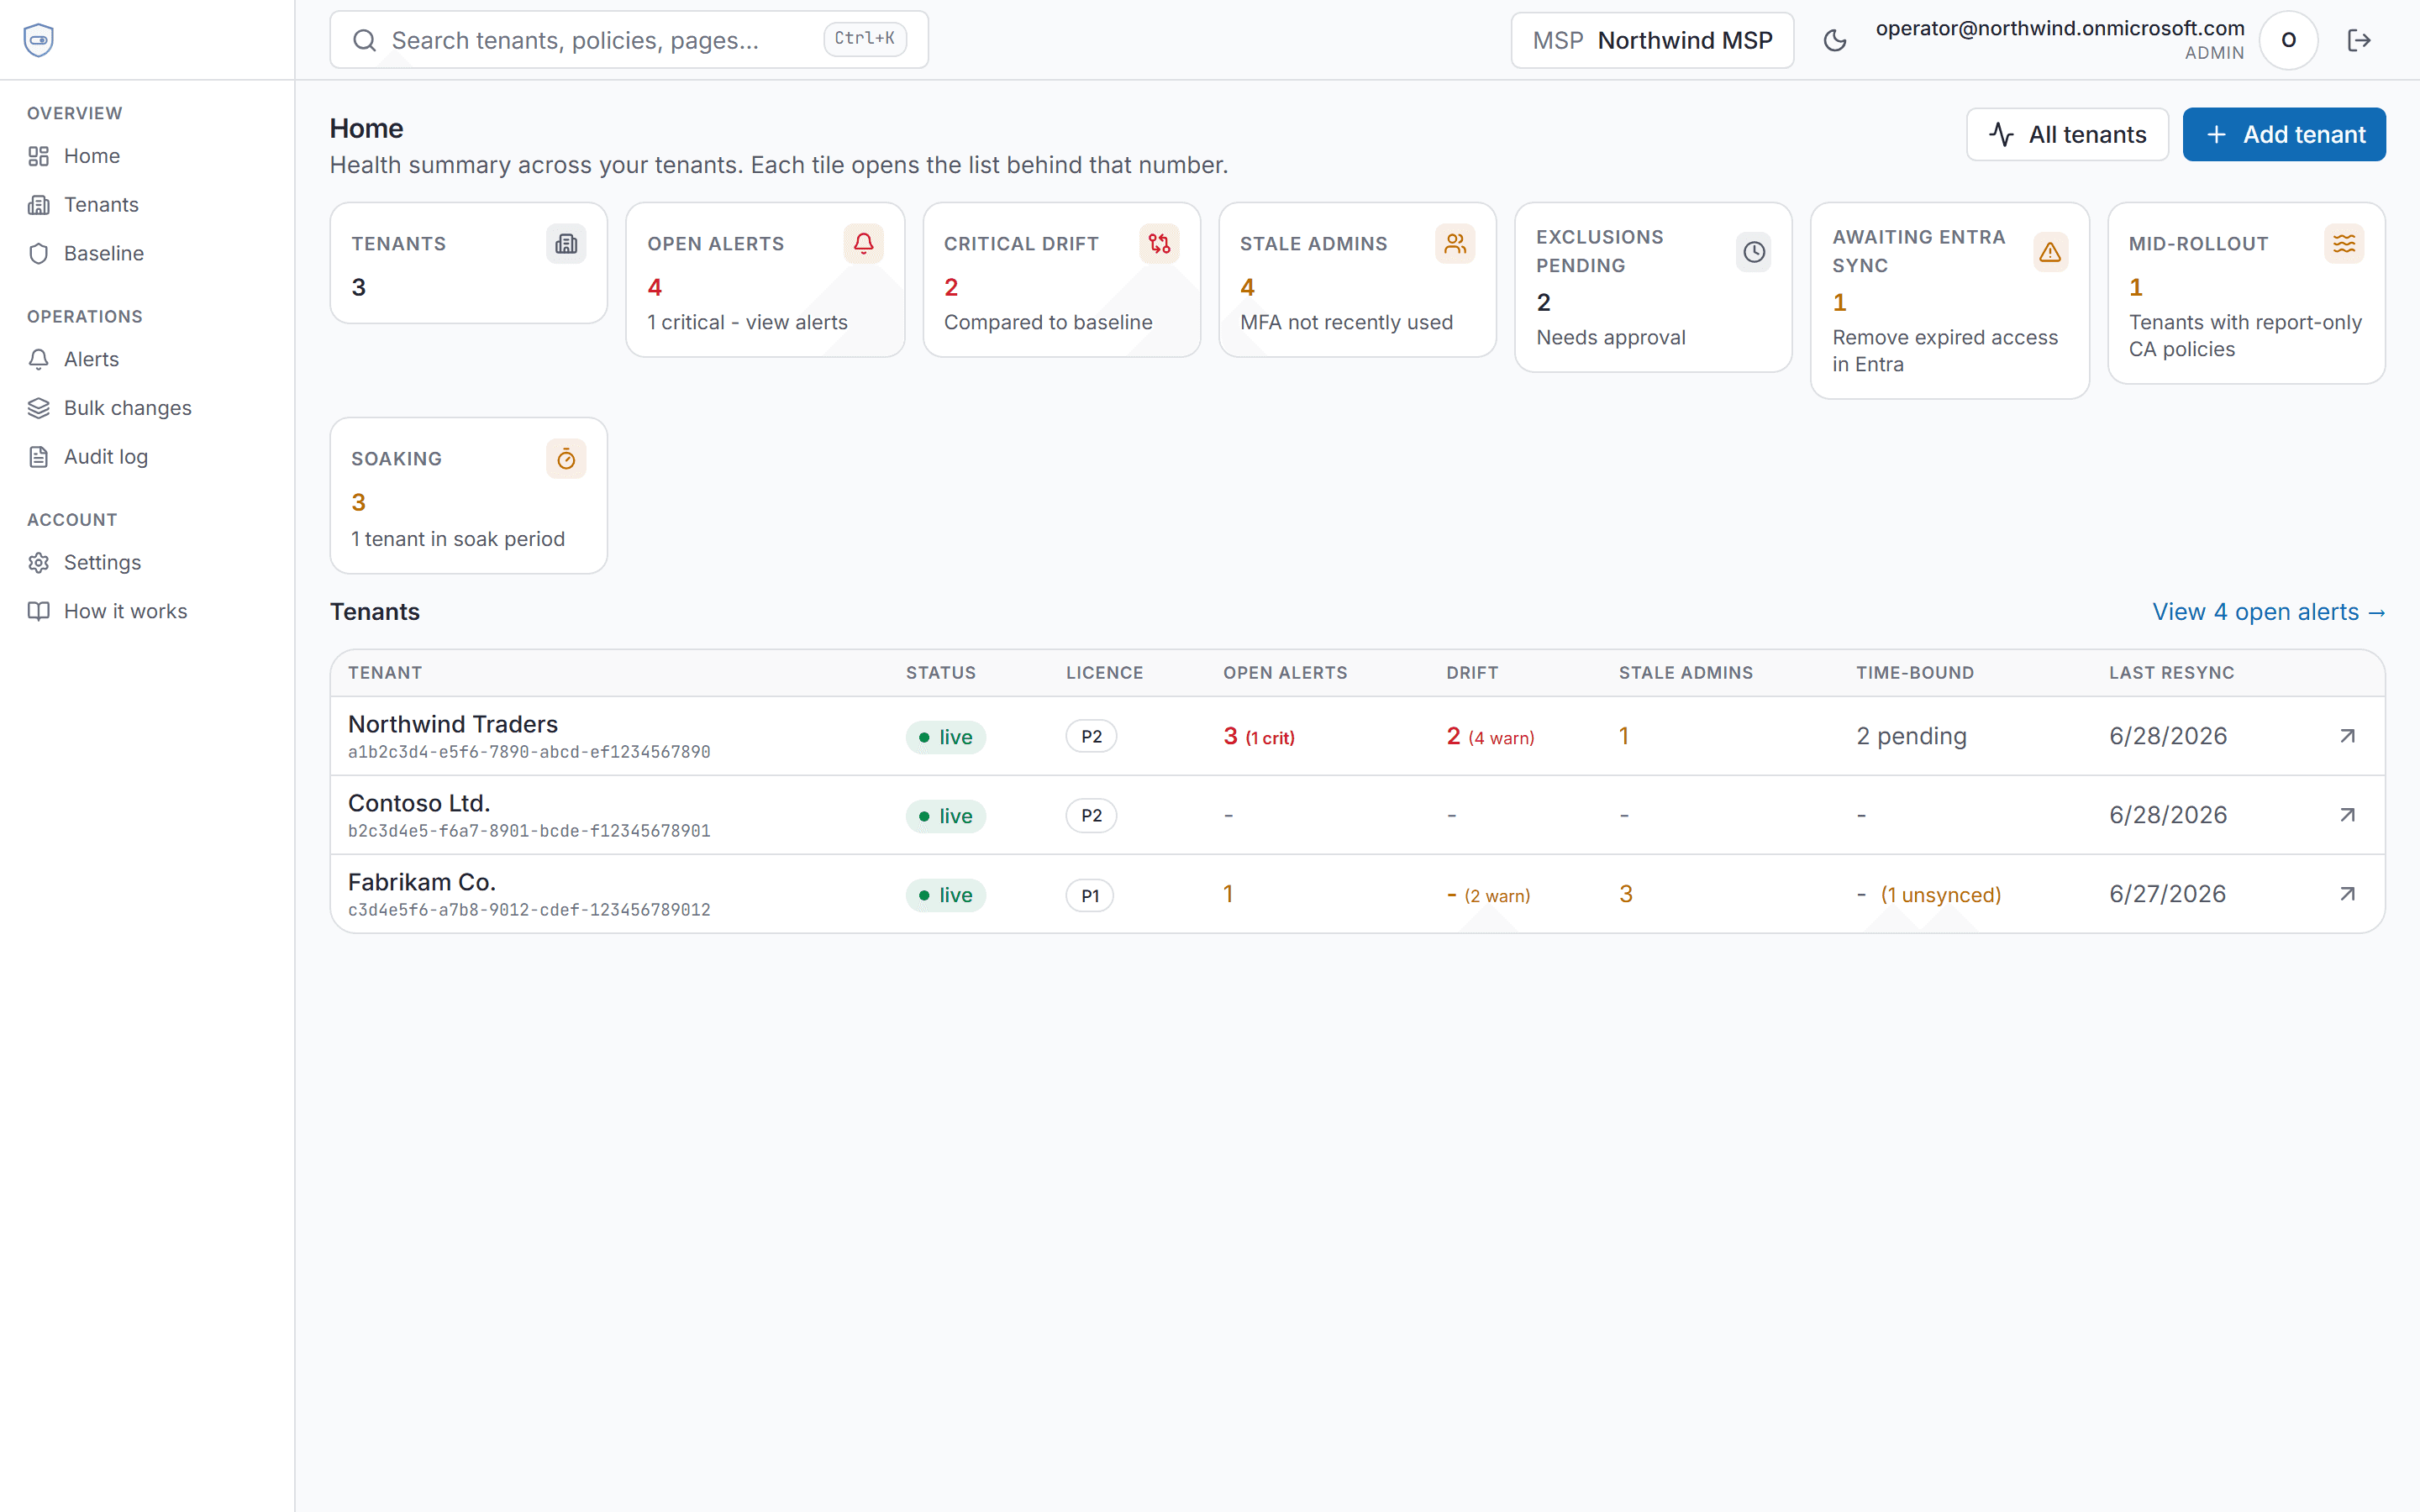Click the waves icon on Mid-Rollout tile
This screenshot has width=2420, height=1512.
(2344, 244)
